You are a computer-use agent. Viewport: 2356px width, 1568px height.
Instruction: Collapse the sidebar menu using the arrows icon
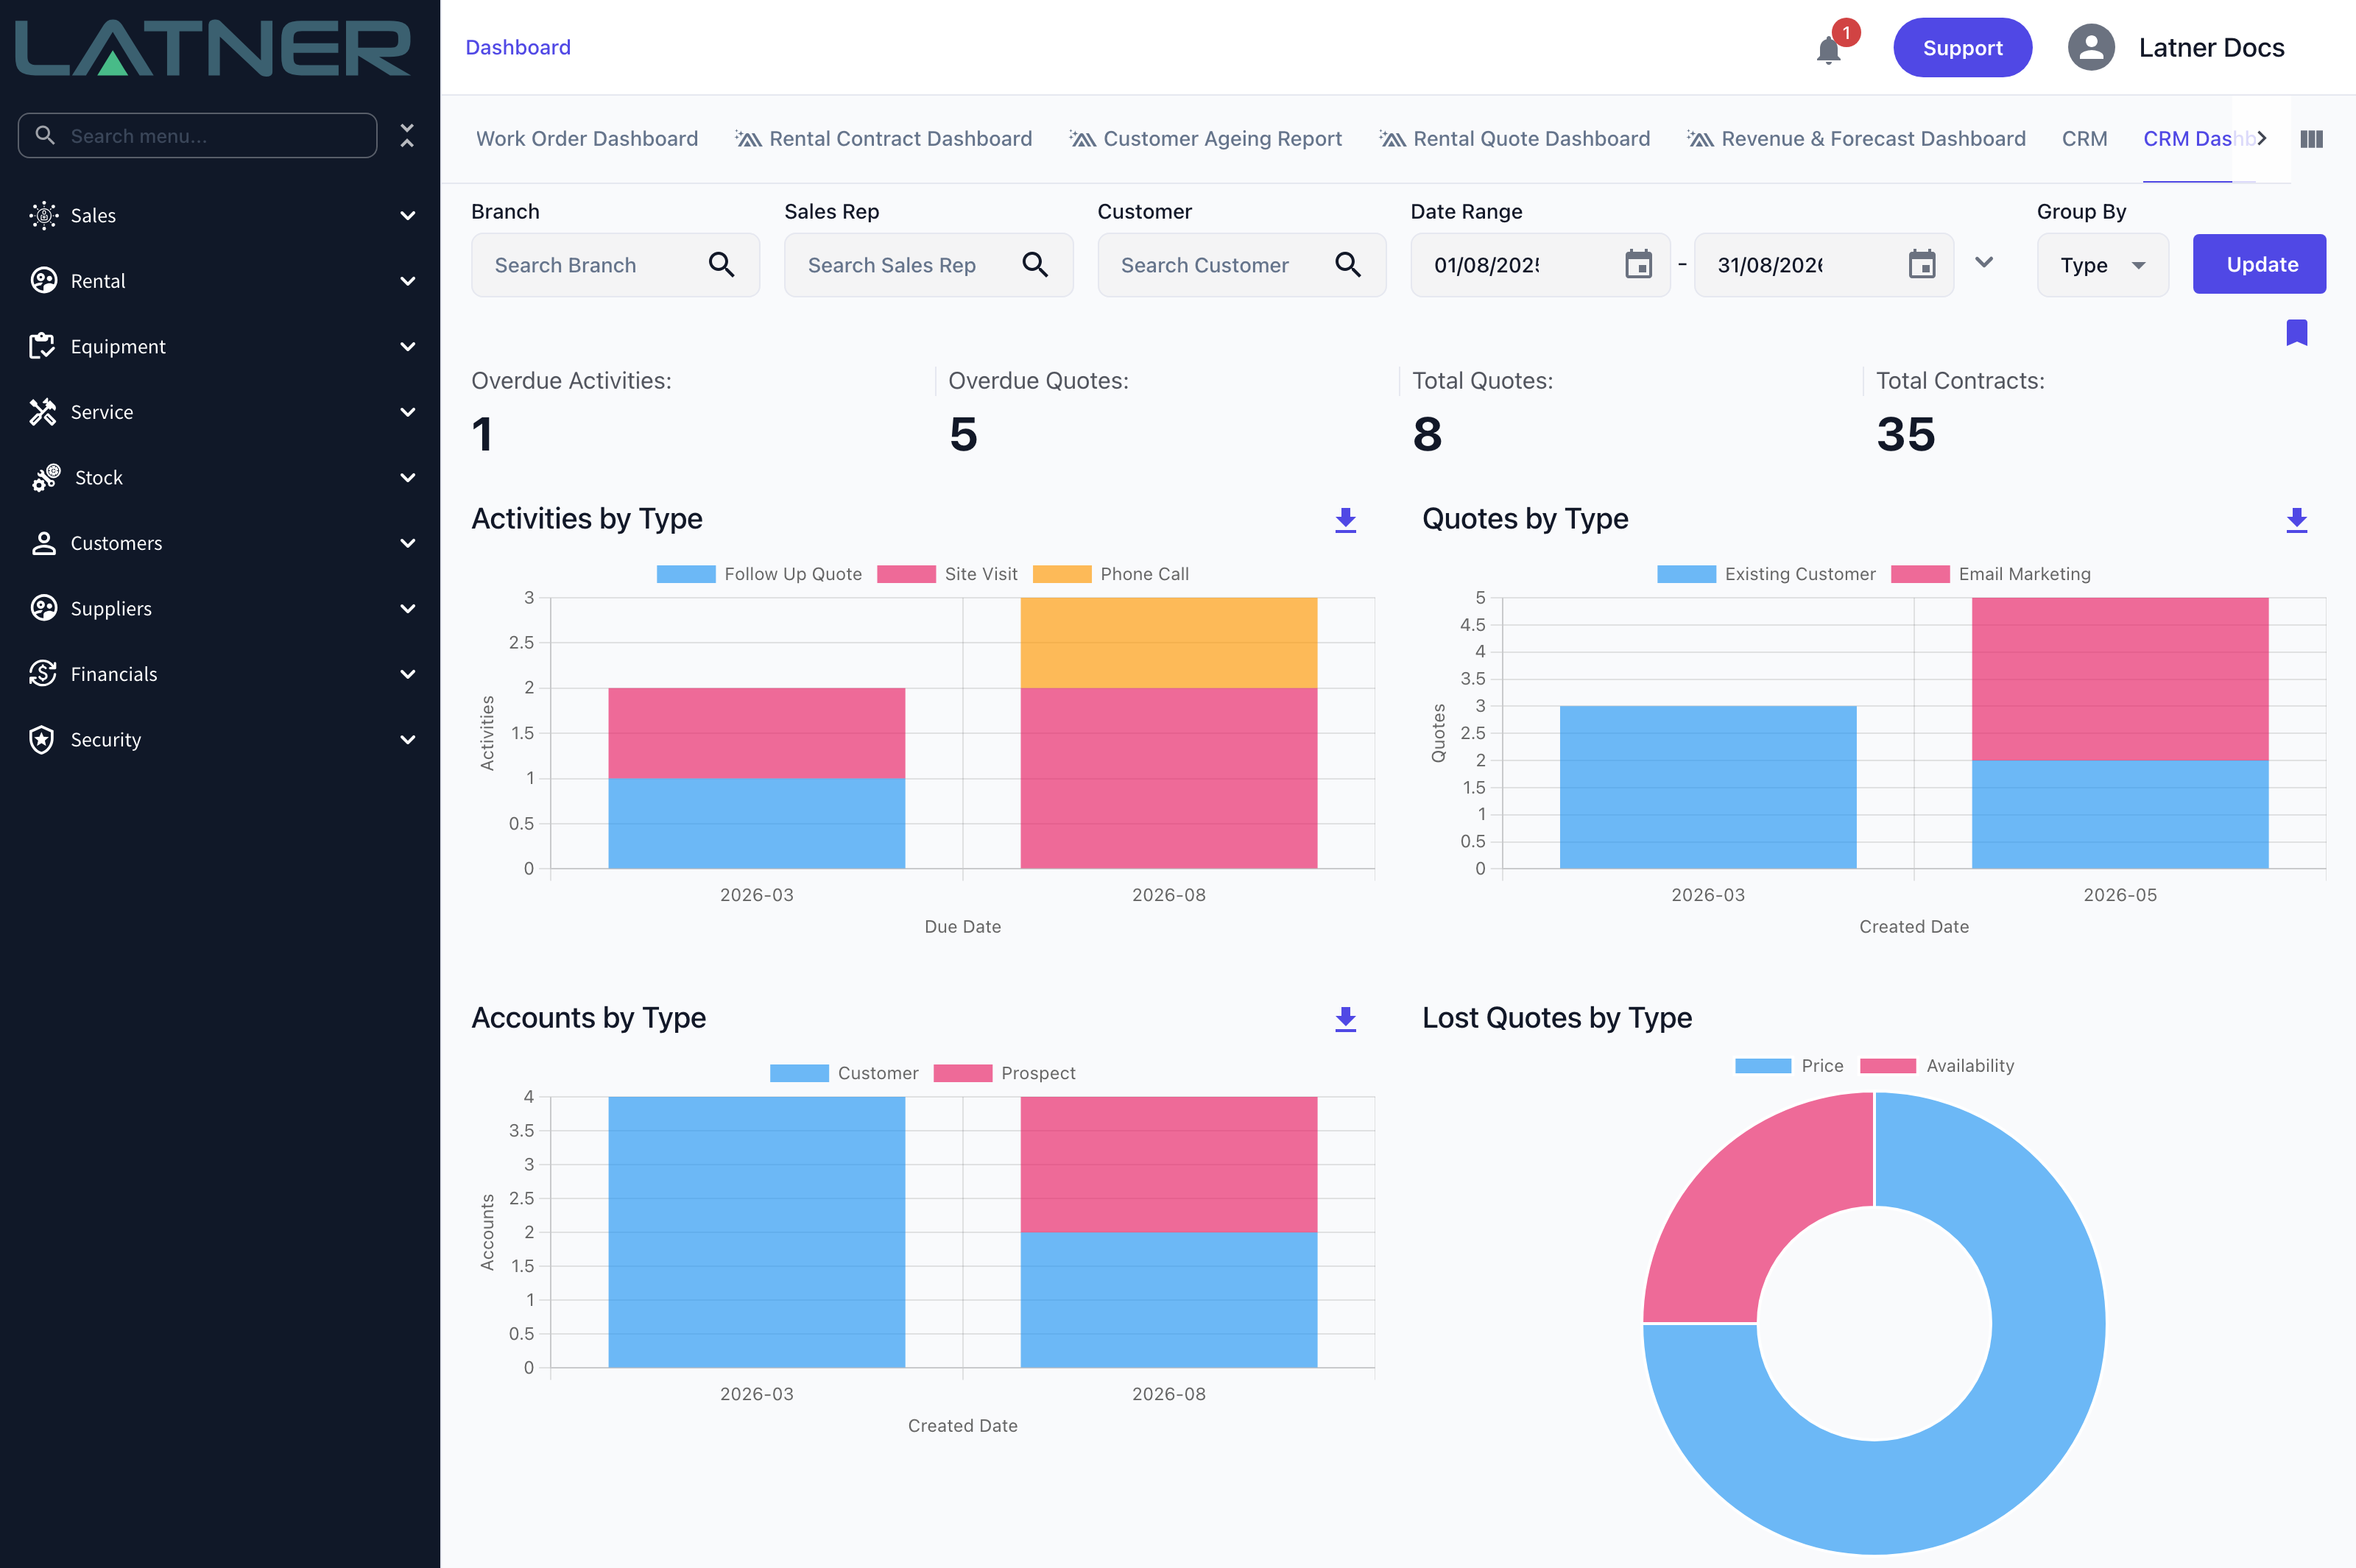407,135
